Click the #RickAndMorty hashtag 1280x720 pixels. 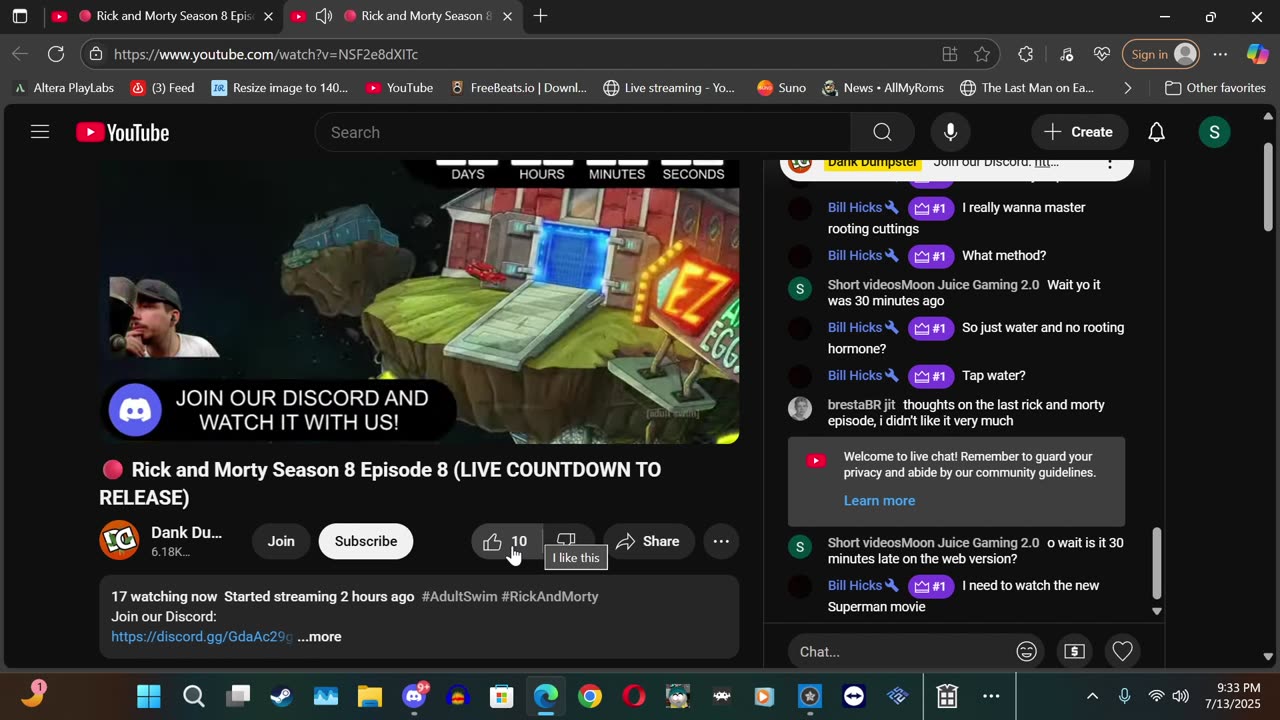tap(550, 596)
